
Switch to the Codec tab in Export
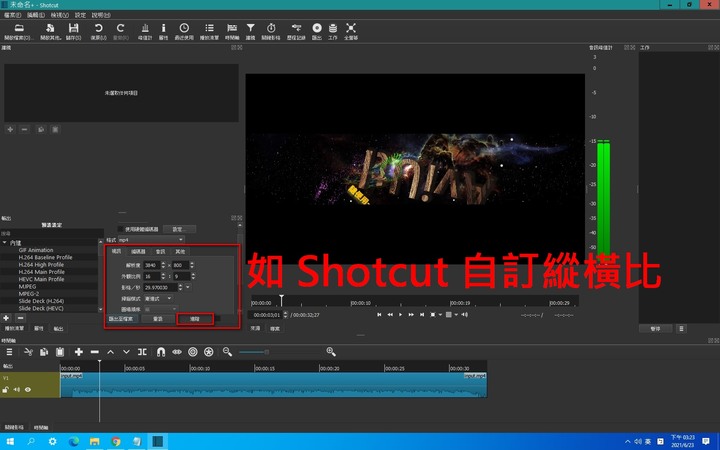pyautogui.click(x=138, y=251)
